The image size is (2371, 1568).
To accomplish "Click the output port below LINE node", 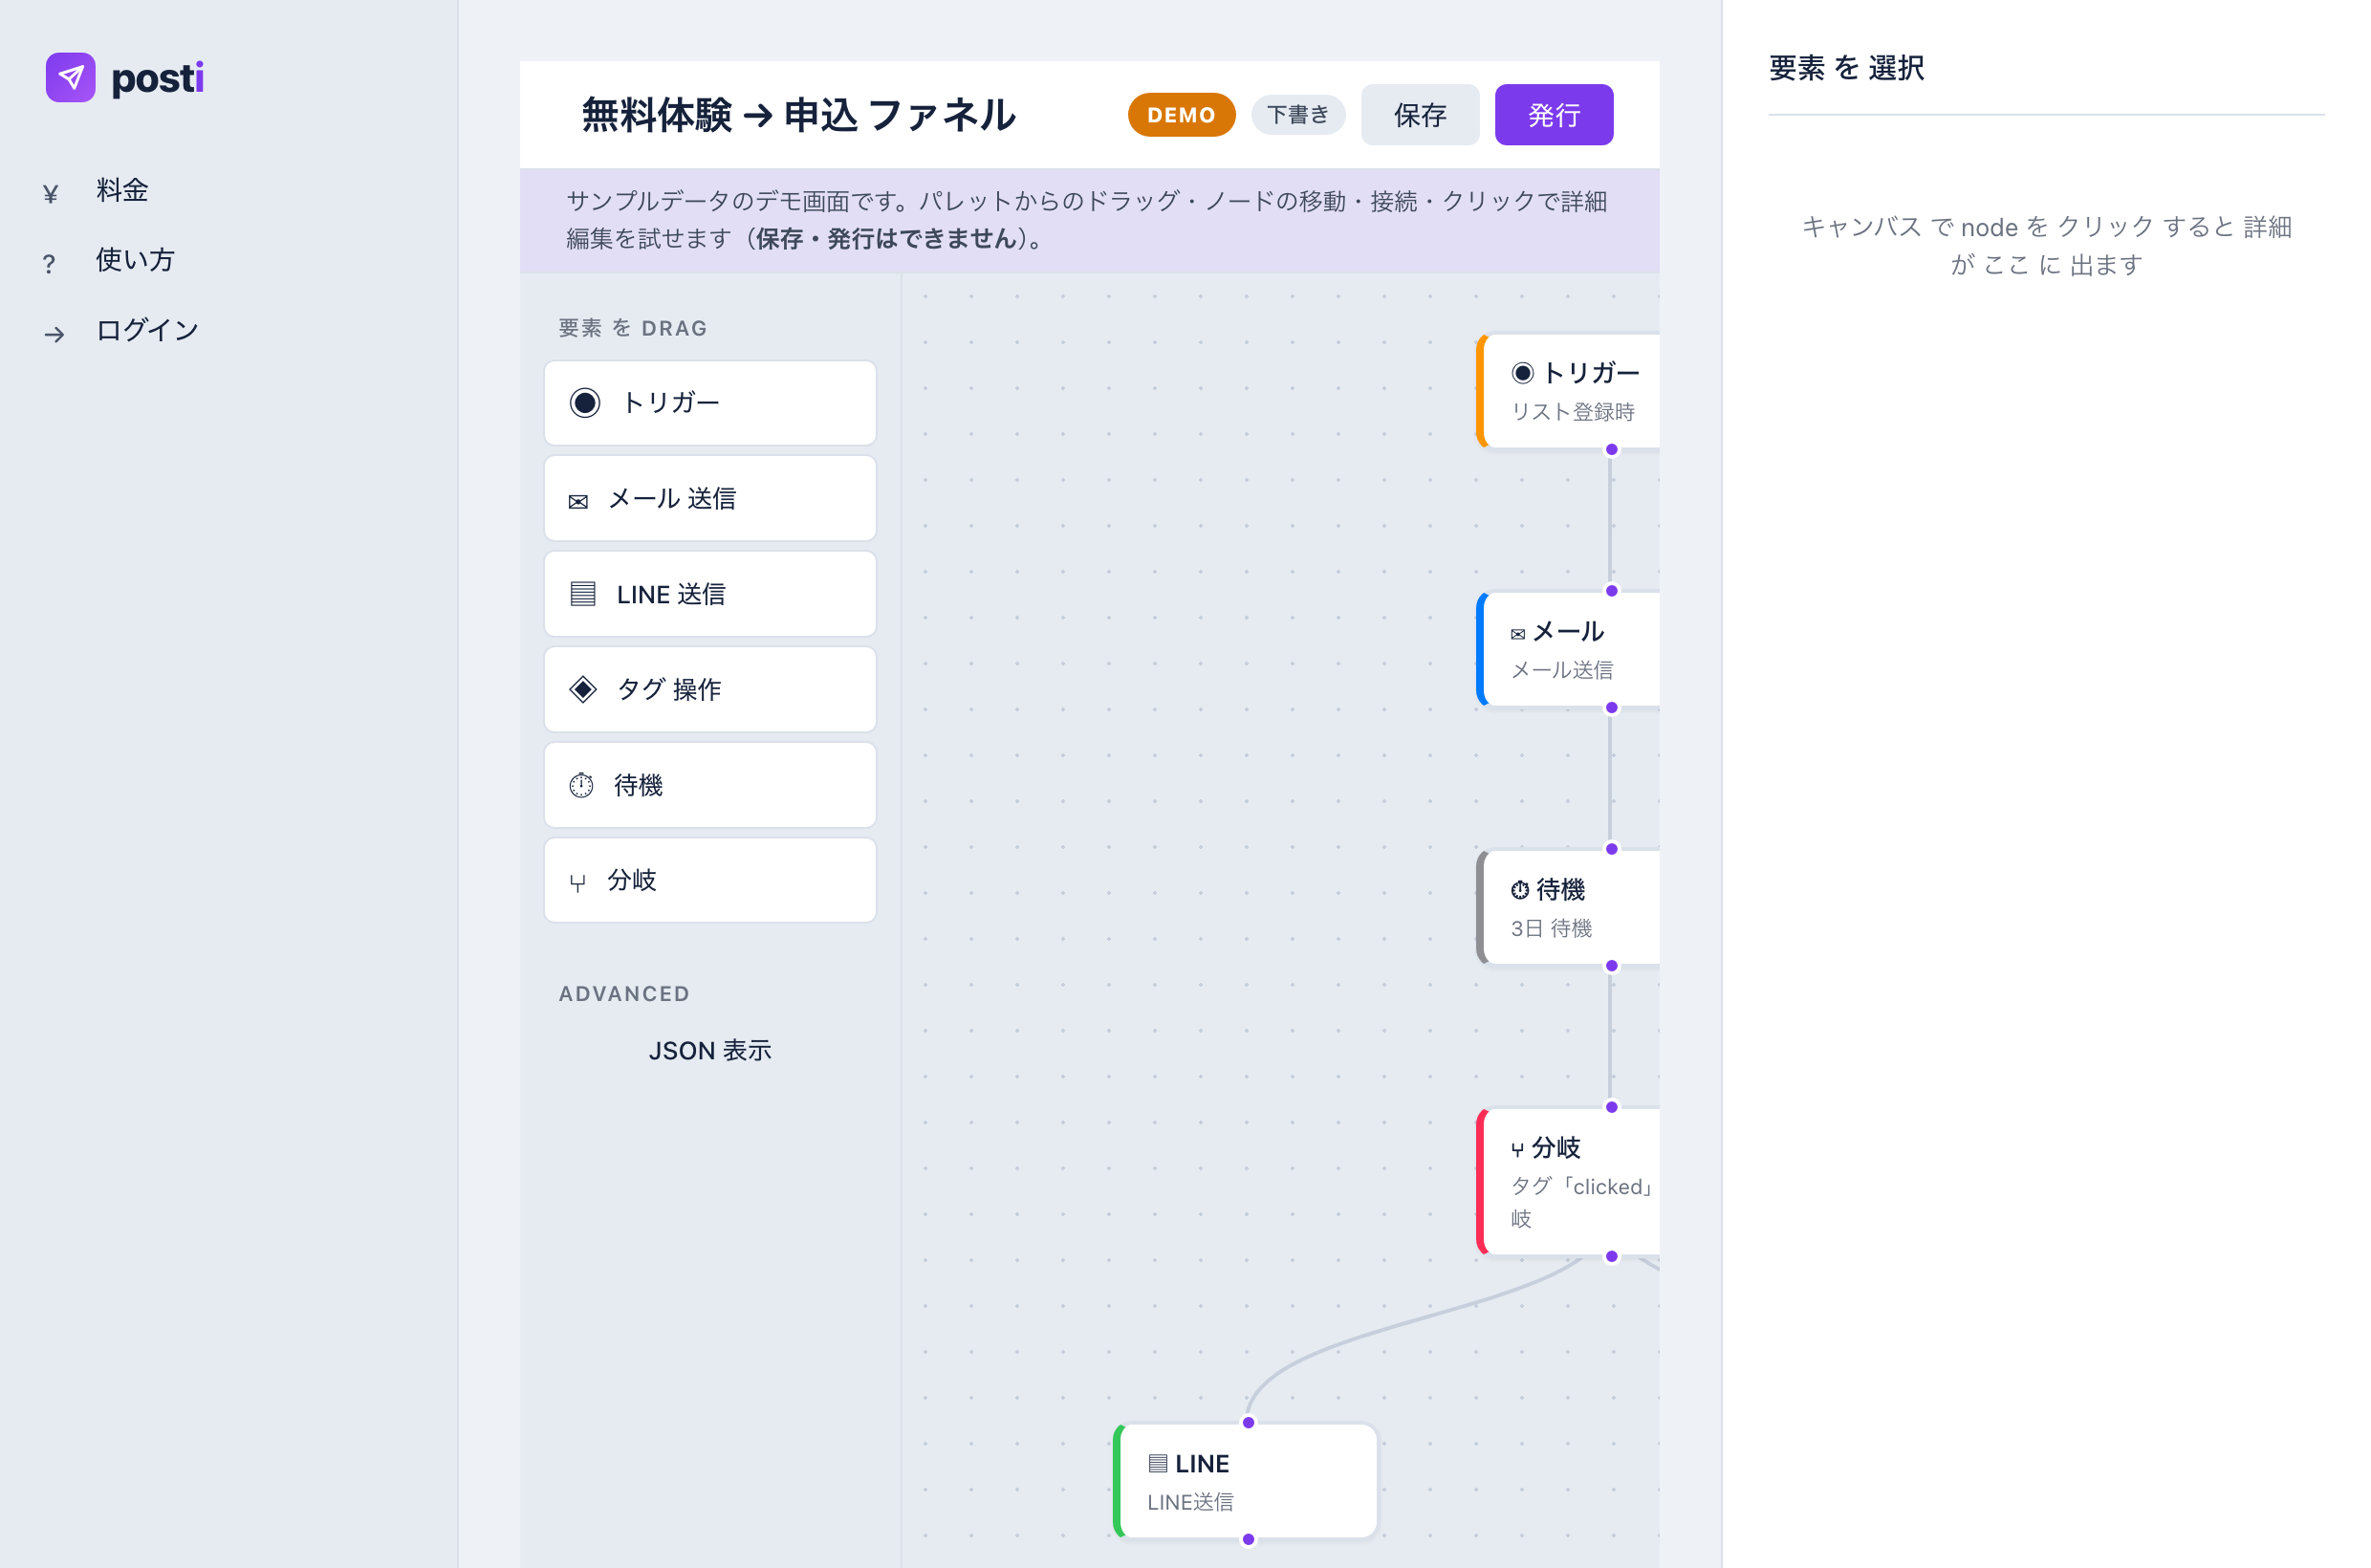I will point(1248,1540).
